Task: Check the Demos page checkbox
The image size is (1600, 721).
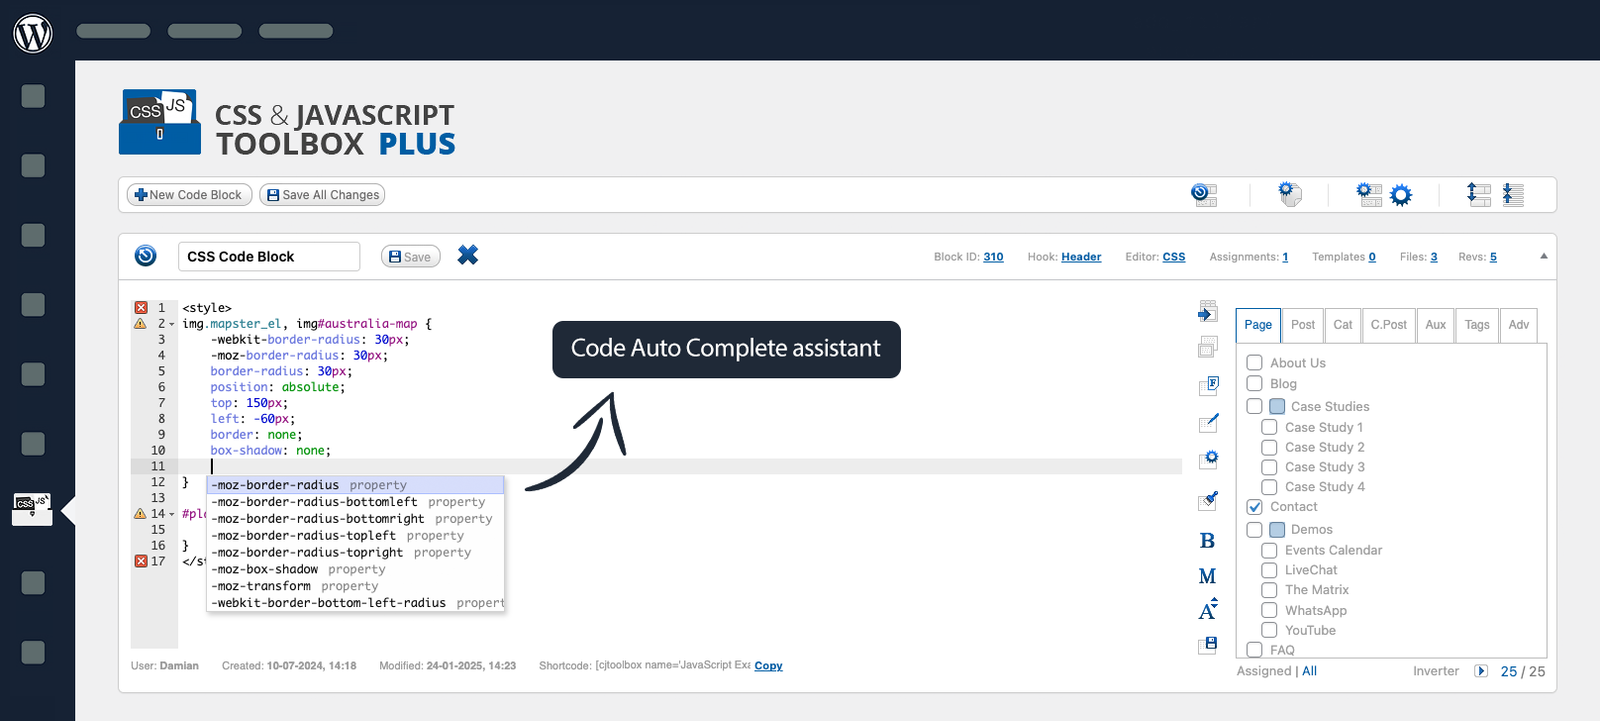Action: (1254, 529)
